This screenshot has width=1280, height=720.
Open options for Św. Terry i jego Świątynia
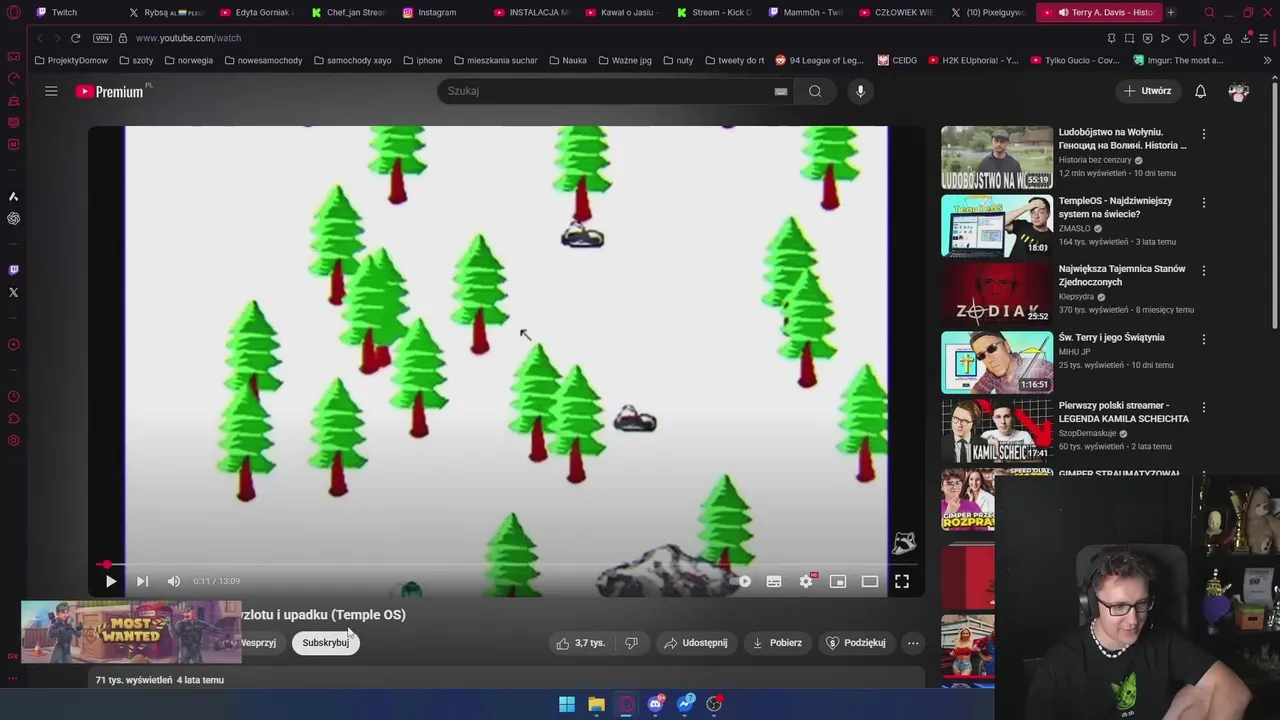coord(1204,339)
